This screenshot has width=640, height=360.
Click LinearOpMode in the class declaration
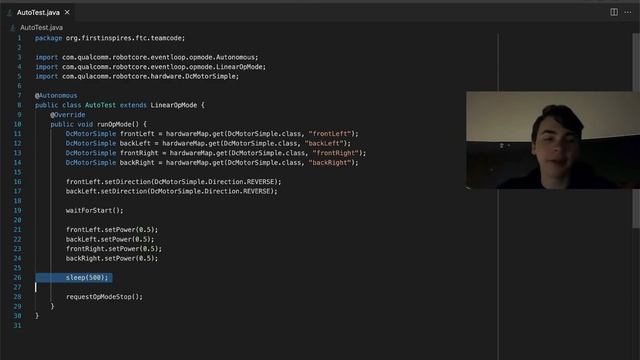(174, 105)
